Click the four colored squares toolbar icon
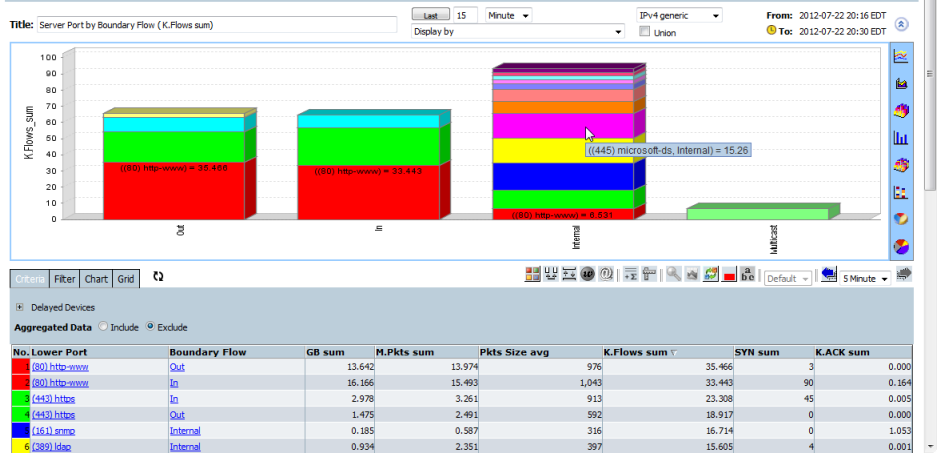Viewport: 937px width, 453px height. [532, 275]
